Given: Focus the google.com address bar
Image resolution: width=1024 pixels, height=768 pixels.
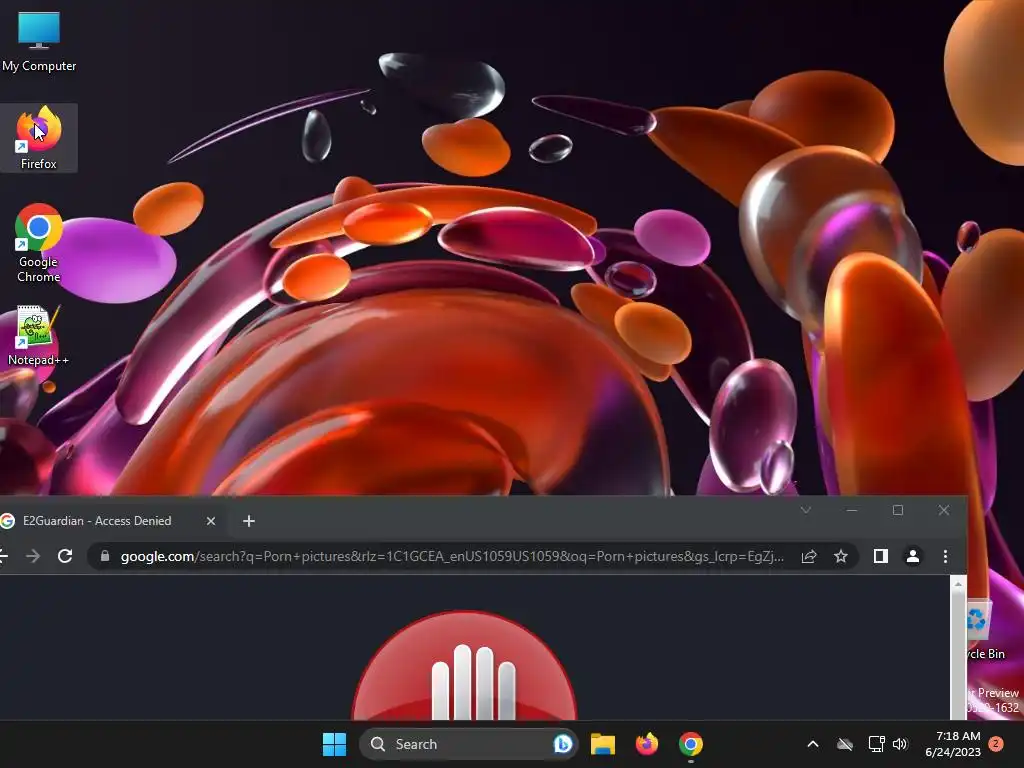Looking at the screenshot, I should (x=452, y=556).
